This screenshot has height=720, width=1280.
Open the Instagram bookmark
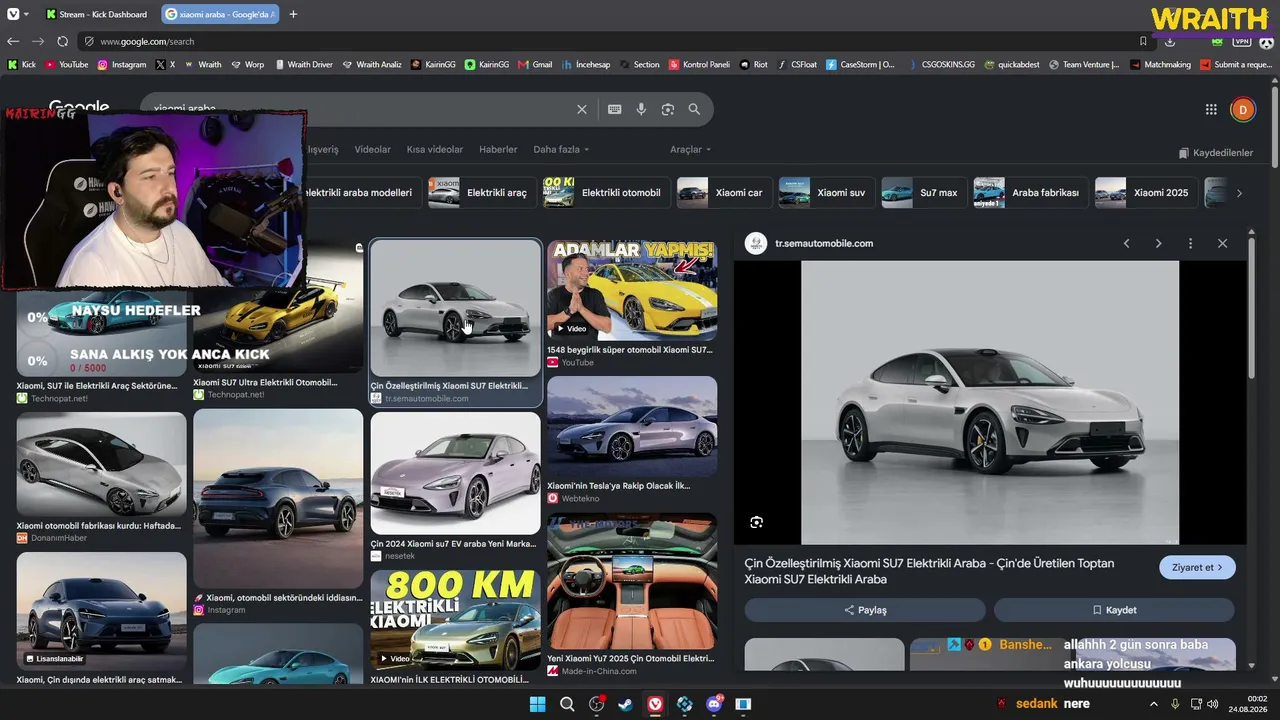(x=122, y=64)
